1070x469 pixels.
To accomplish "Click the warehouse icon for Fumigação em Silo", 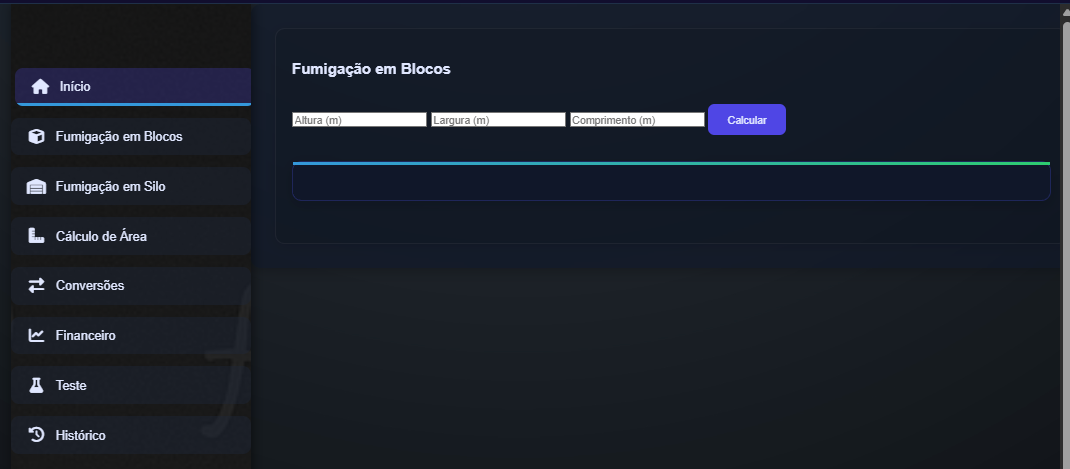I will [x=37, y=187].
